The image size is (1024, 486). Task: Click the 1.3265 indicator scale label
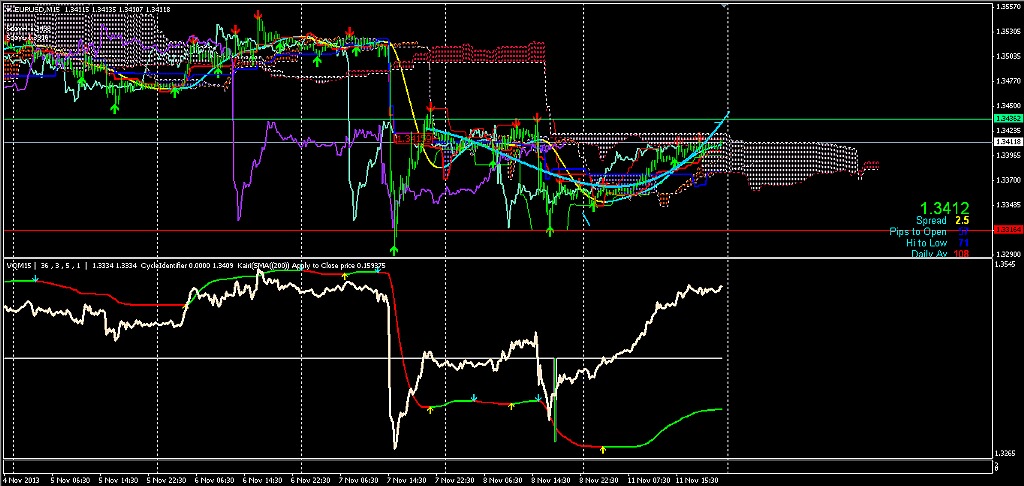[1004, 453]
